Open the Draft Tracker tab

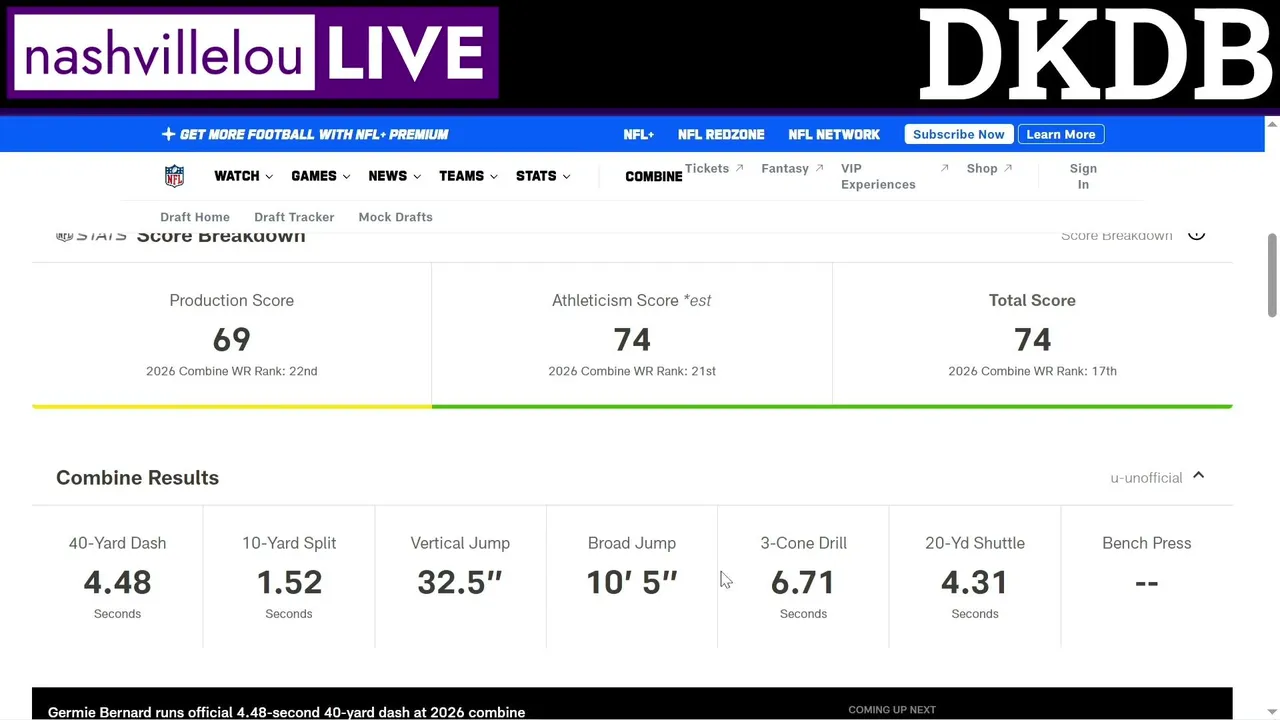(x=294, y=217)
